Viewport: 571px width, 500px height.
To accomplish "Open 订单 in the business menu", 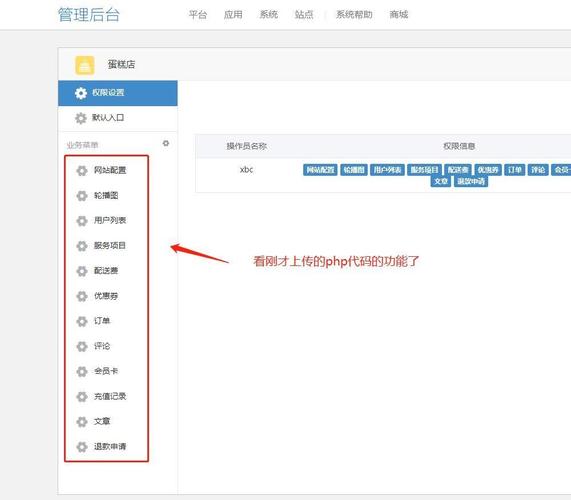I will [x=102, y=321].
